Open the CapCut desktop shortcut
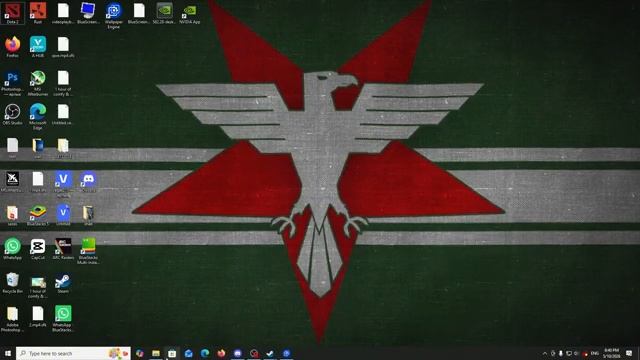This screenshot has width=640, height=360. [38, 249]
